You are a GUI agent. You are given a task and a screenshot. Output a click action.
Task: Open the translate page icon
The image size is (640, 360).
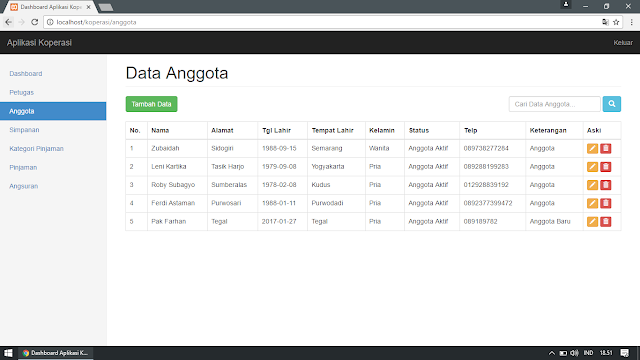(605, 22)
